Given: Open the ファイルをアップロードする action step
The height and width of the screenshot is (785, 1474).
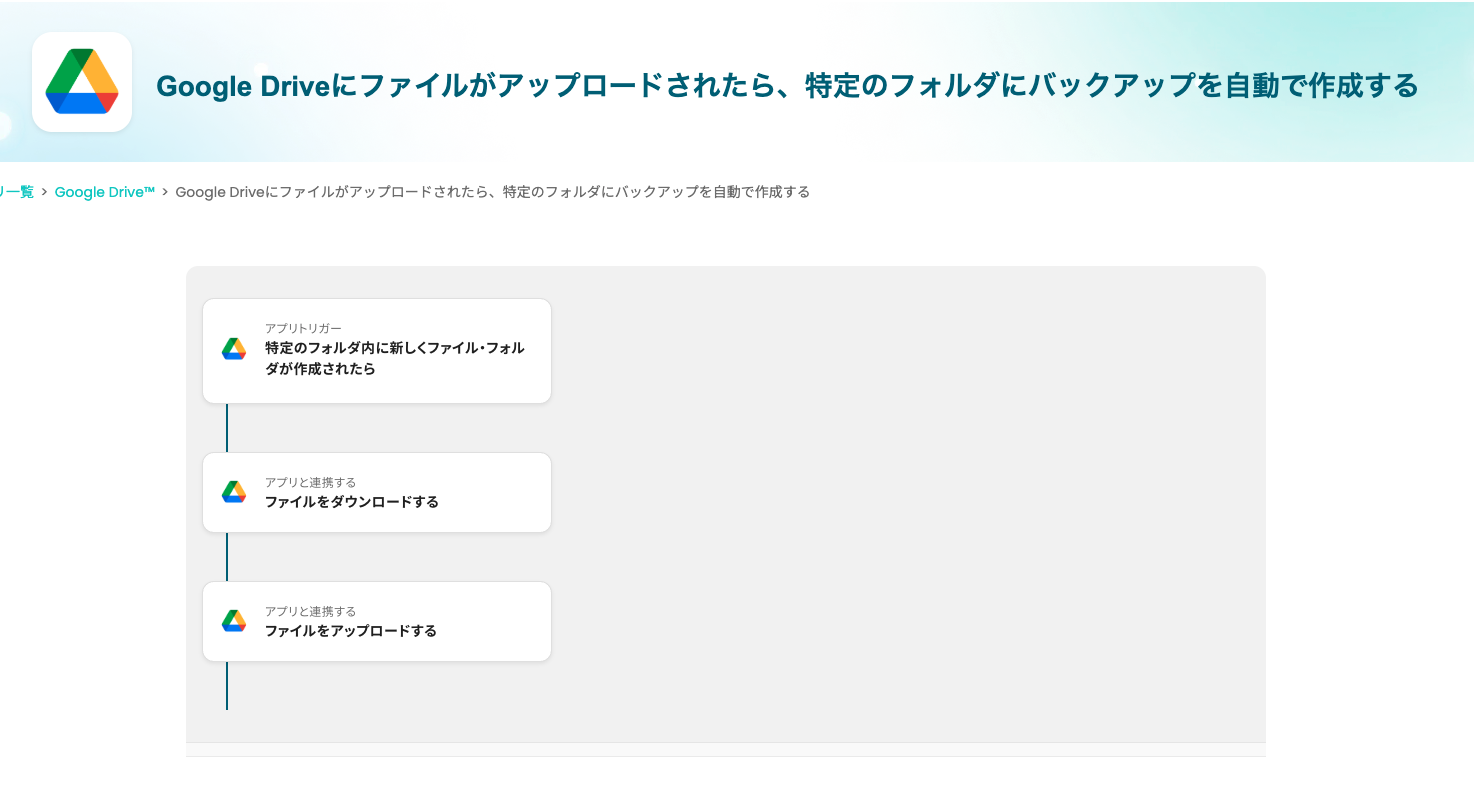Looking at the screenshot, I should (x=376, y=621).
